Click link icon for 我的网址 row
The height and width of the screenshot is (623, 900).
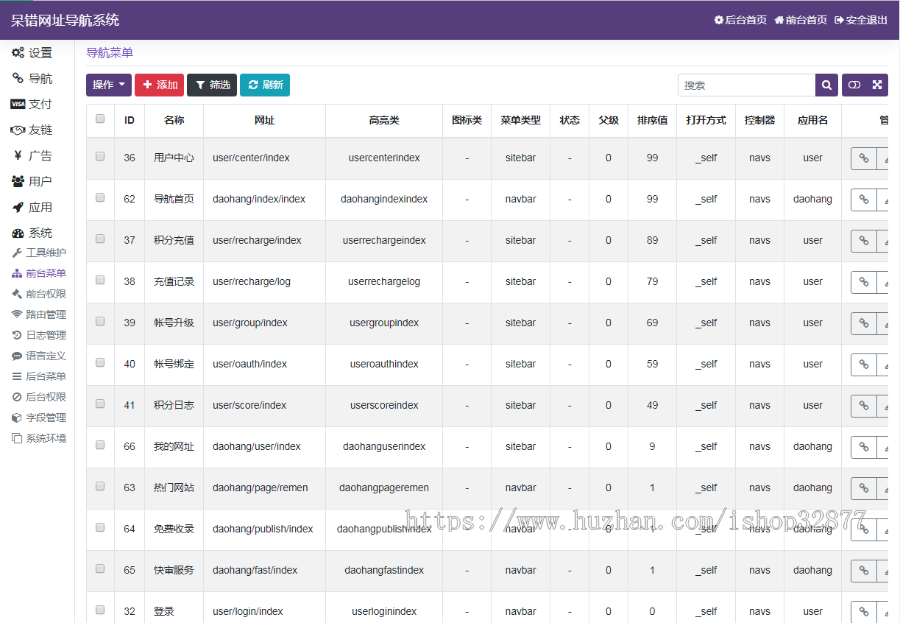[x=864, y=447]
